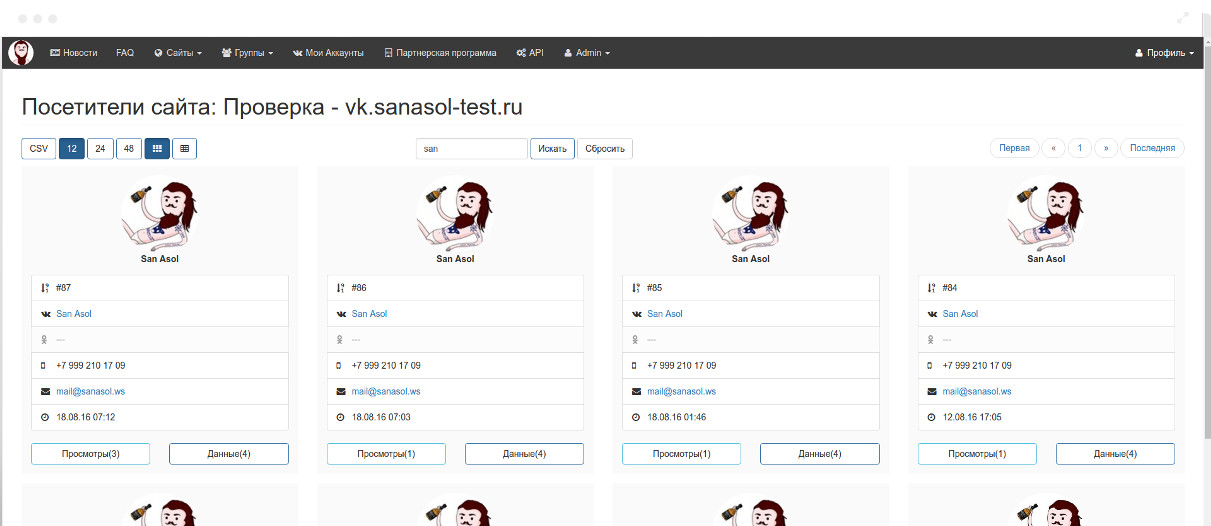The height and width of the screenshot is (526, 1211).
Task: Click the avatar on visitor #84 card
Action: [1046, 213]
